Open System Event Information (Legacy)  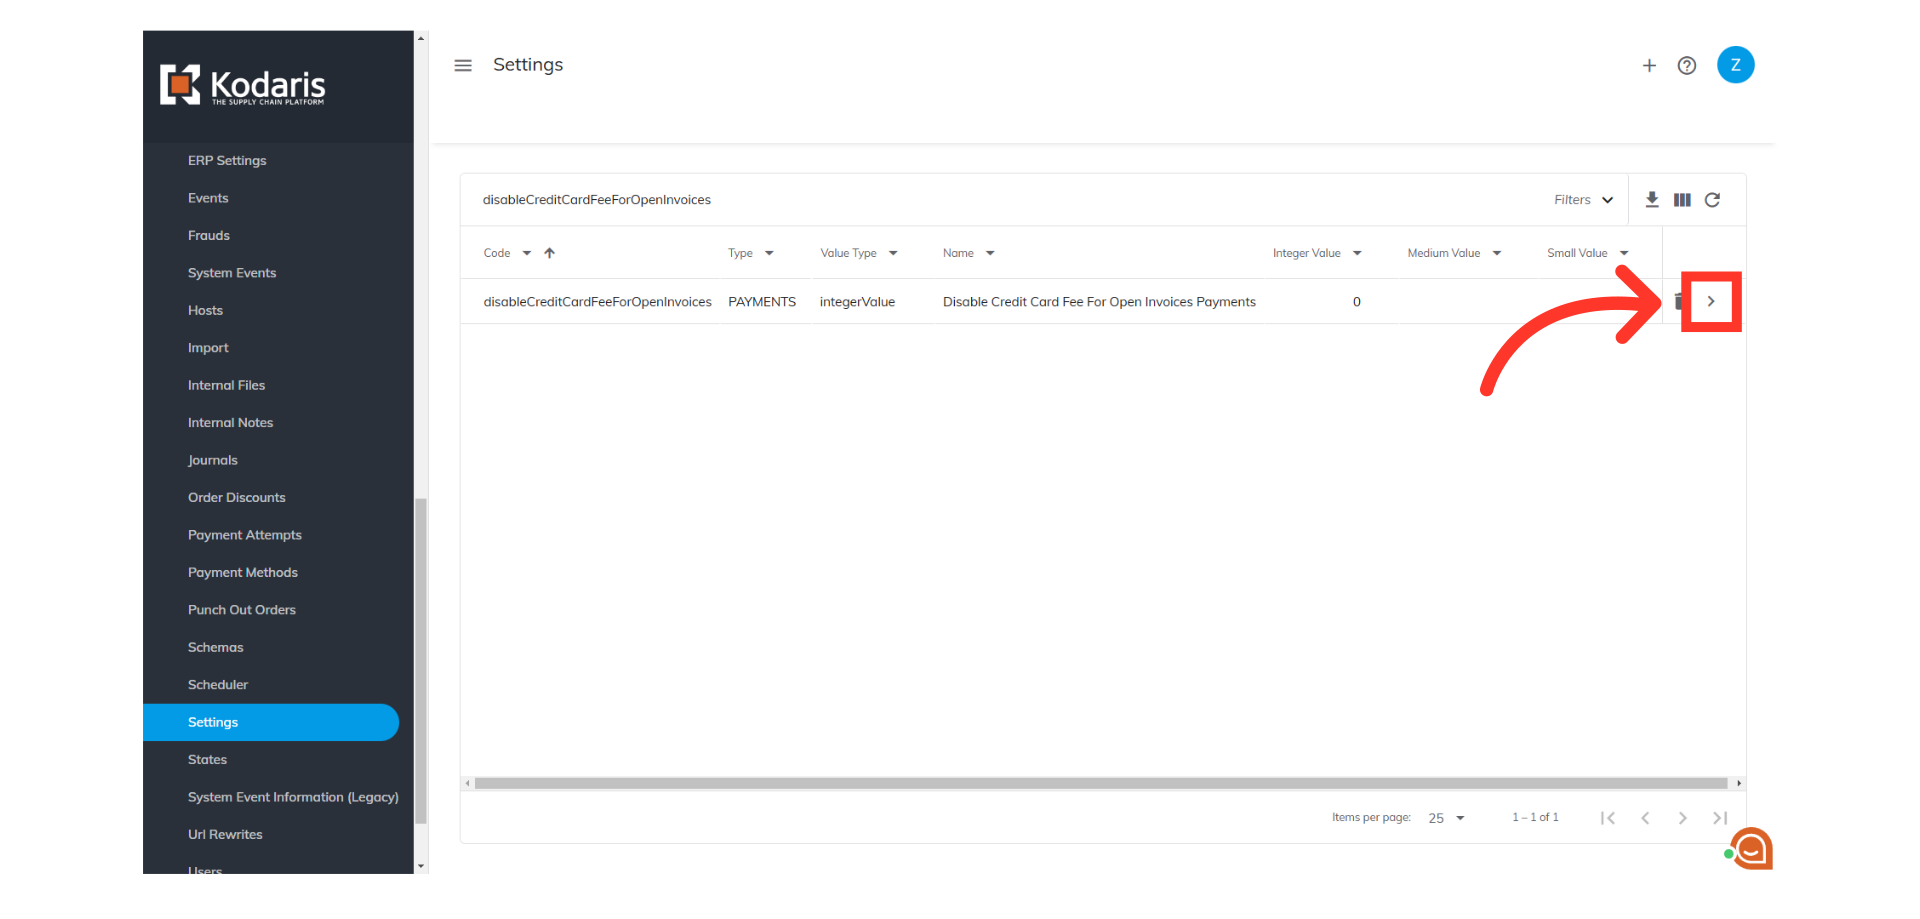click(x=293, y=797)
